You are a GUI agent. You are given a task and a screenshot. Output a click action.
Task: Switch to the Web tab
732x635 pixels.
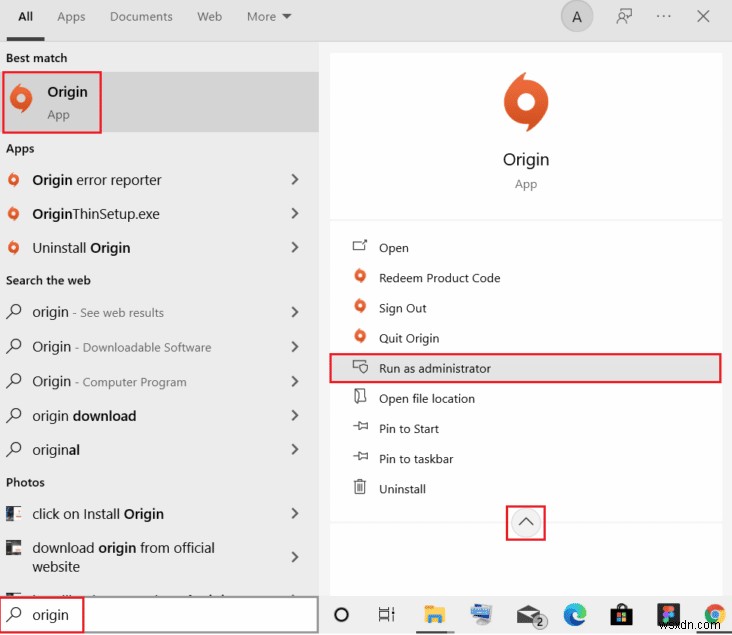(209, 17)
